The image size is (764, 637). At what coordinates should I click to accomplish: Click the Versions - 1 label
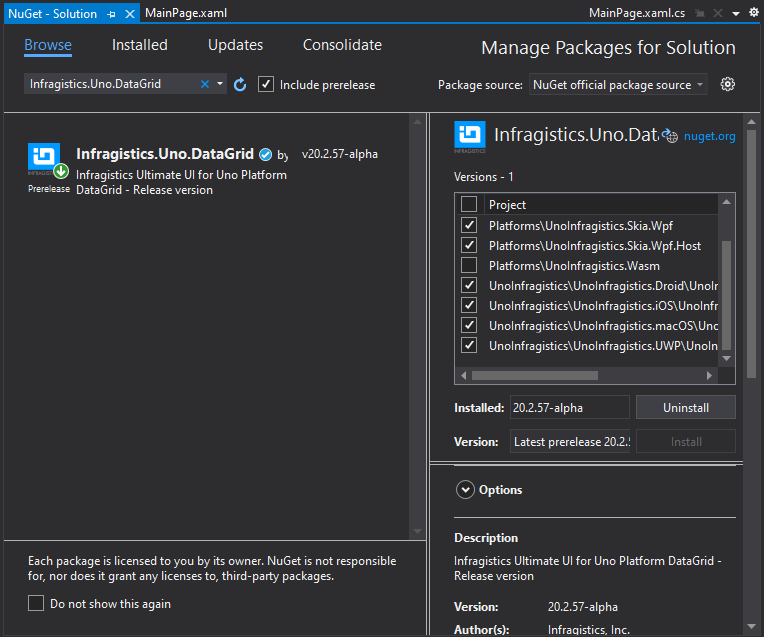pyautogui.click(x=483, y=177)
